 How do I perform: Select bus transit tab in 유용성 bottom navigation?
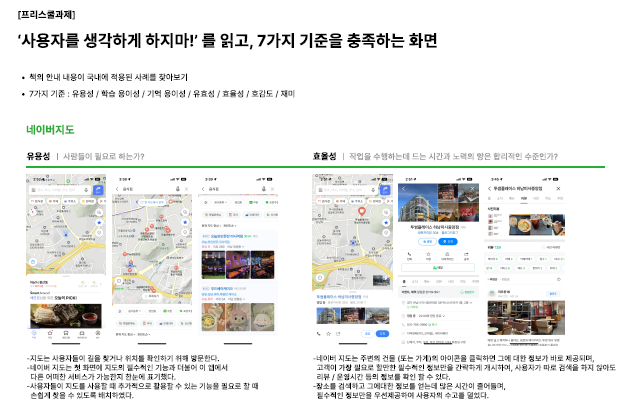(66, 334)
